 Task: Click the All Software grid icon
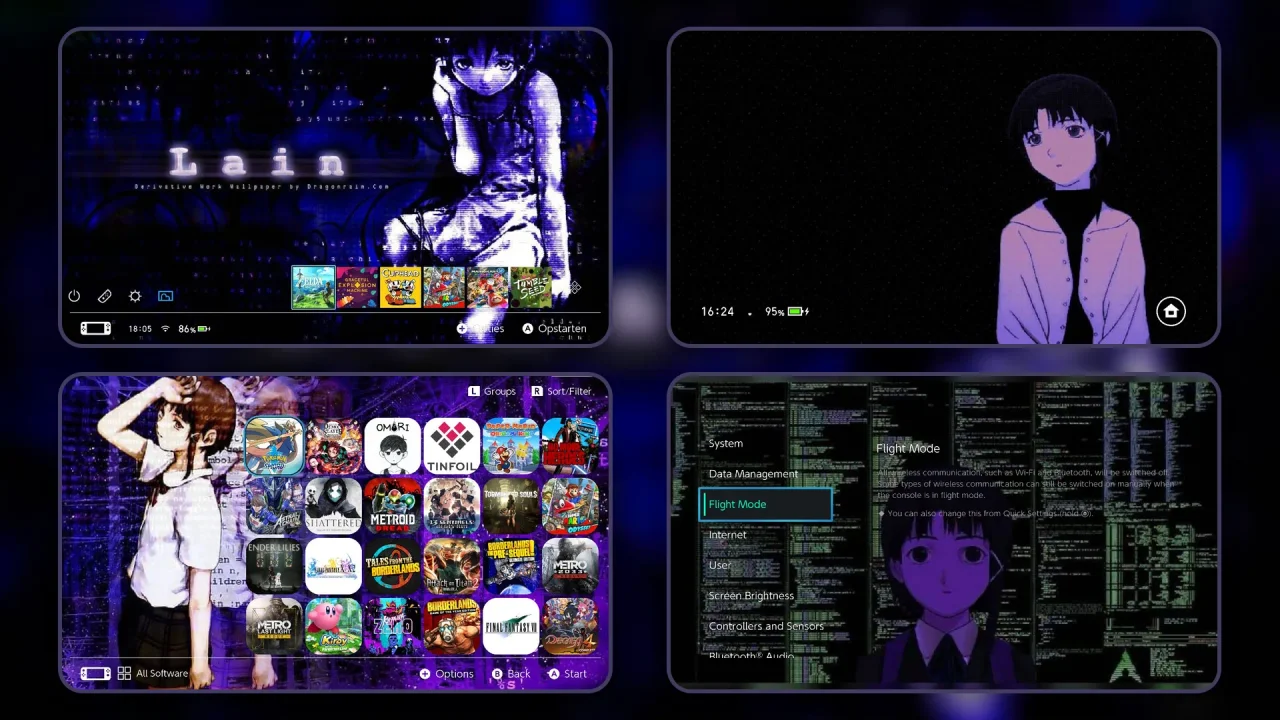point(124,674)
